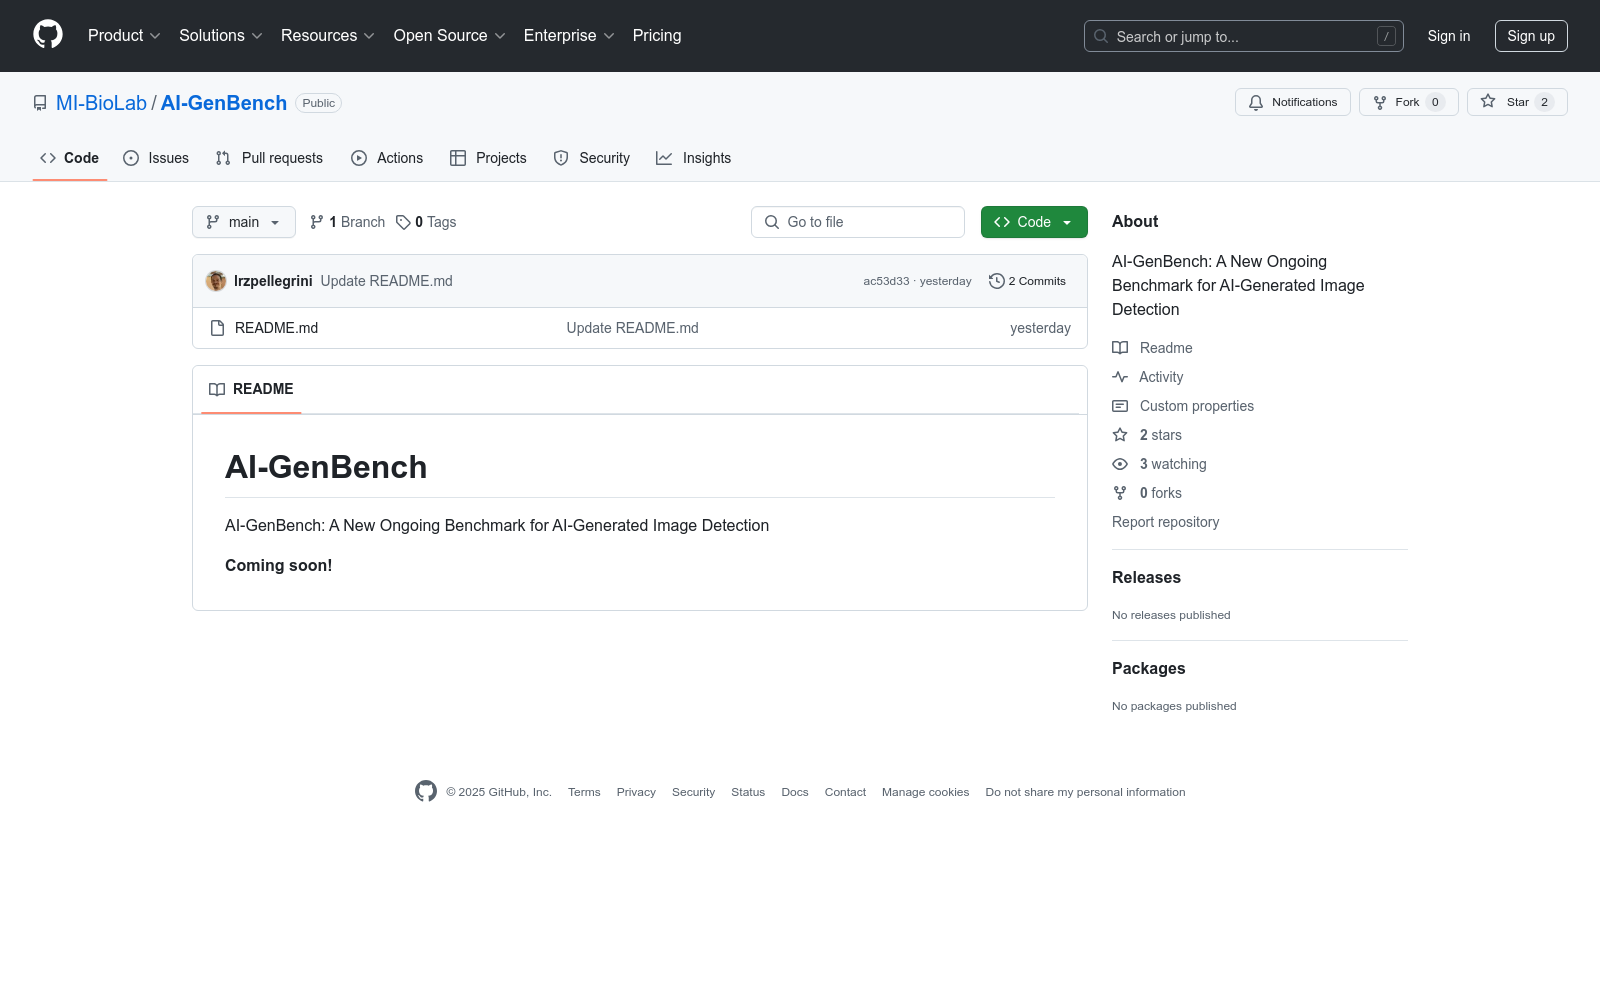This screenshot has width=1600, height=1000.
Task: Open the AI-GenBench repository link
Action: click(224, 103)
